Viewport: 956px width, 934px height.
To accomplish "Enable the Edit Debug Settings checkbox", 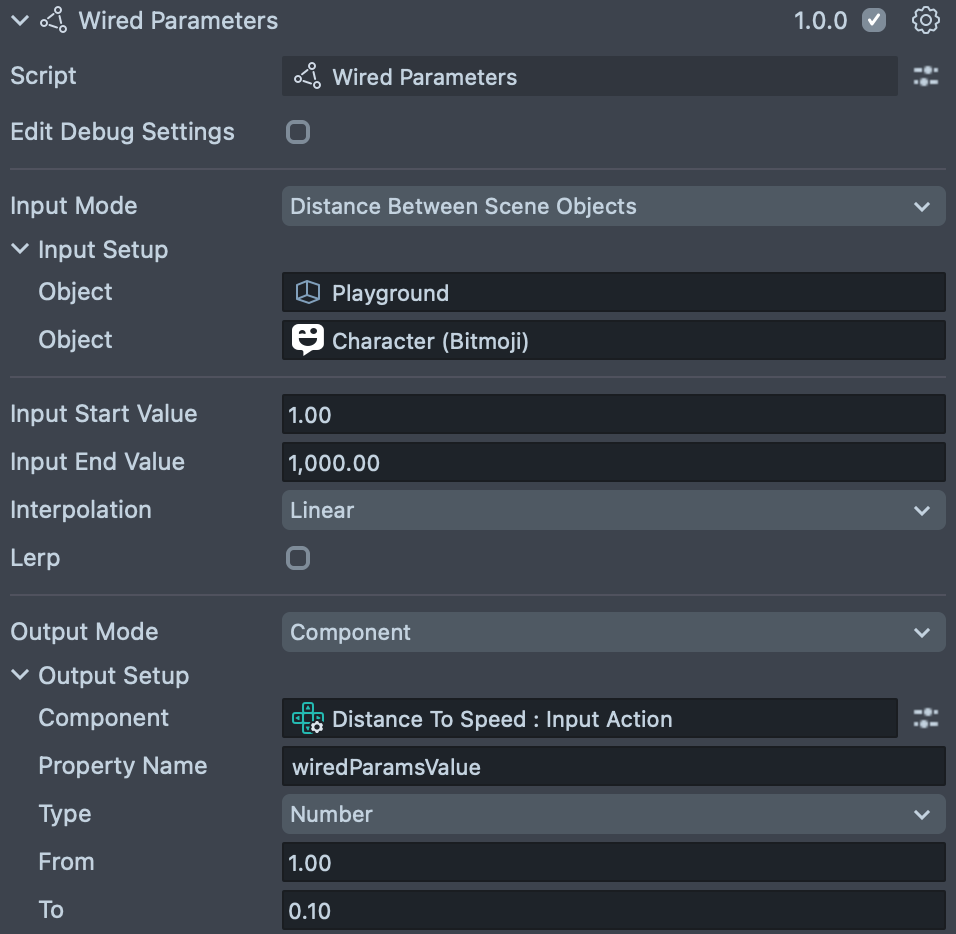I will (x=298, y=132).
